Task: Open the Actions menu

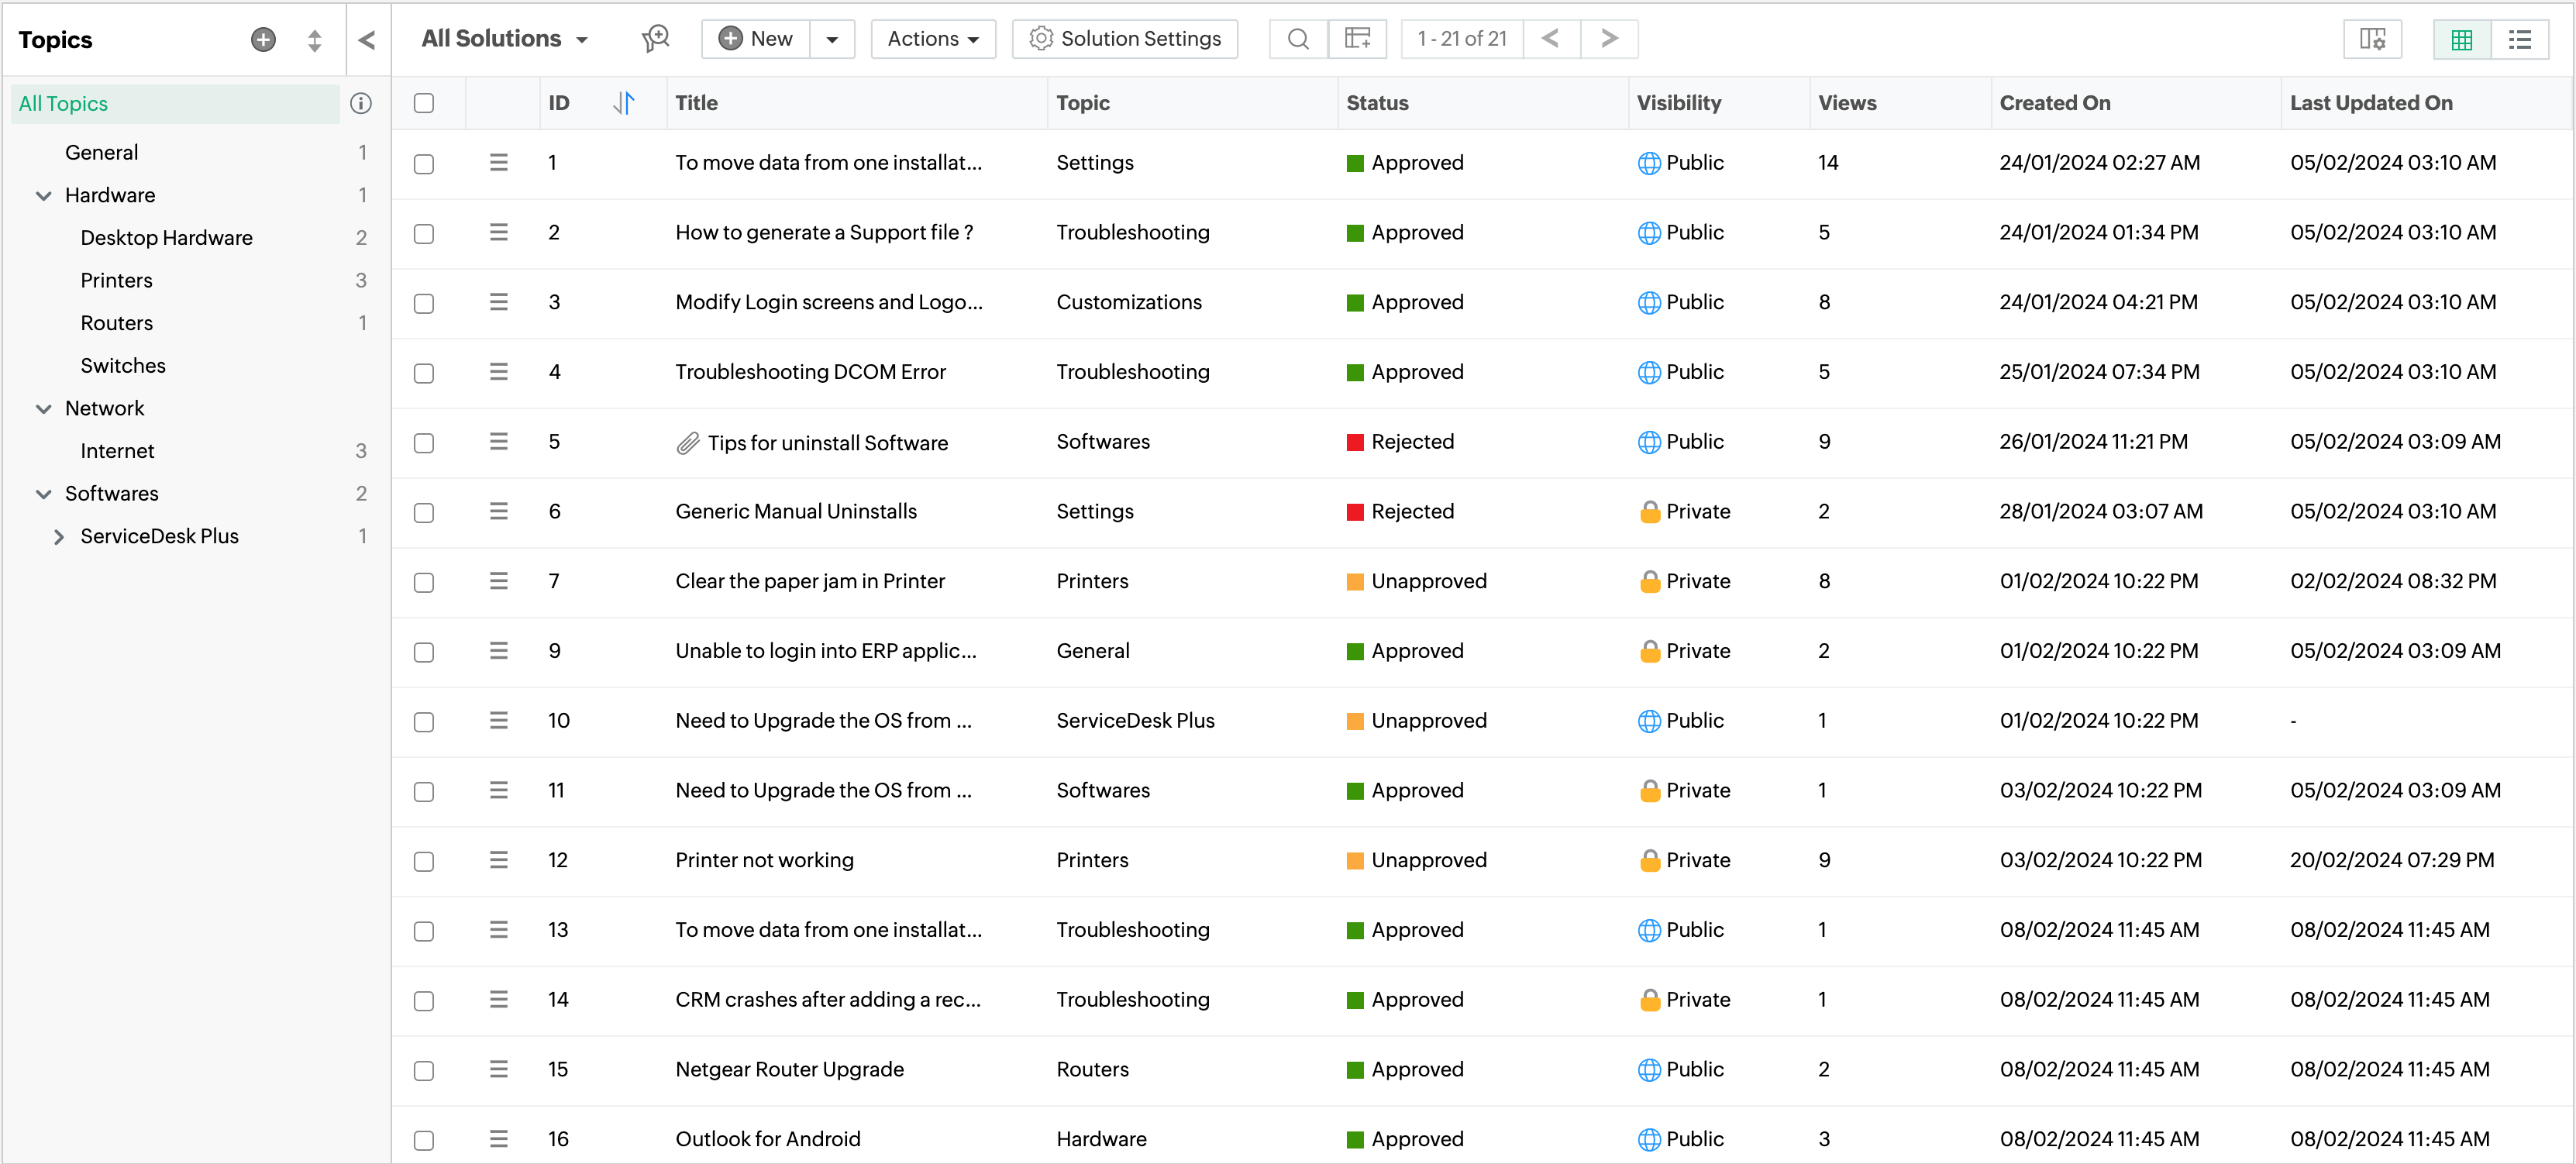Action: point(932,39)
